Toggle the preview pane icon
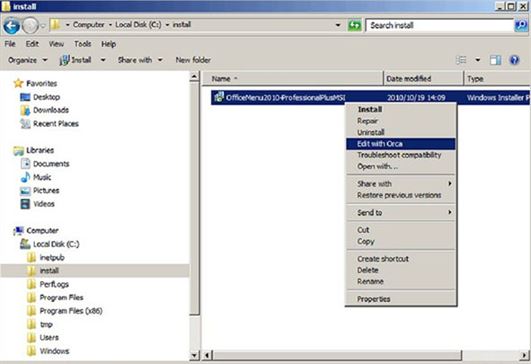 coord(495,60)
